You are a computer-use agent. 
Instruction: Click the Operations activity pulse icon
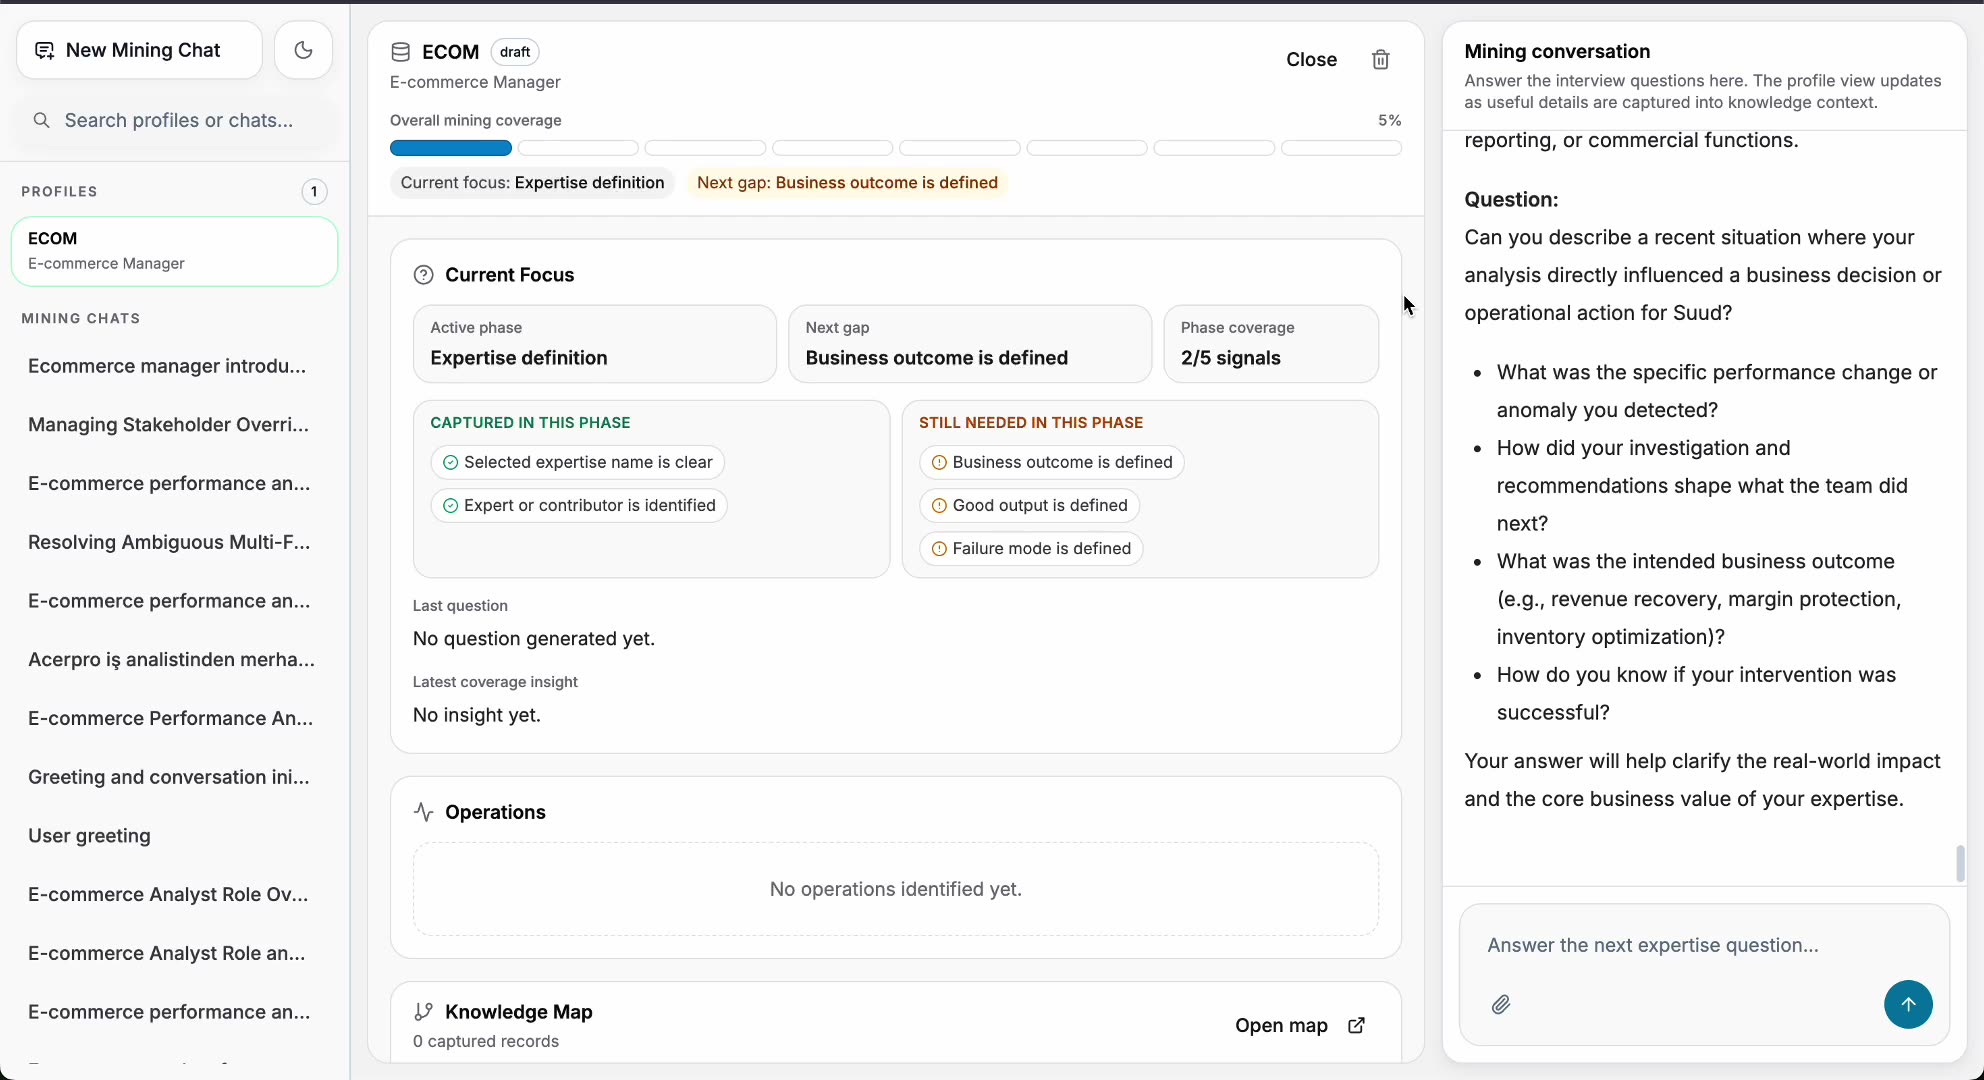pyautogui.click(x=424, y=812)
